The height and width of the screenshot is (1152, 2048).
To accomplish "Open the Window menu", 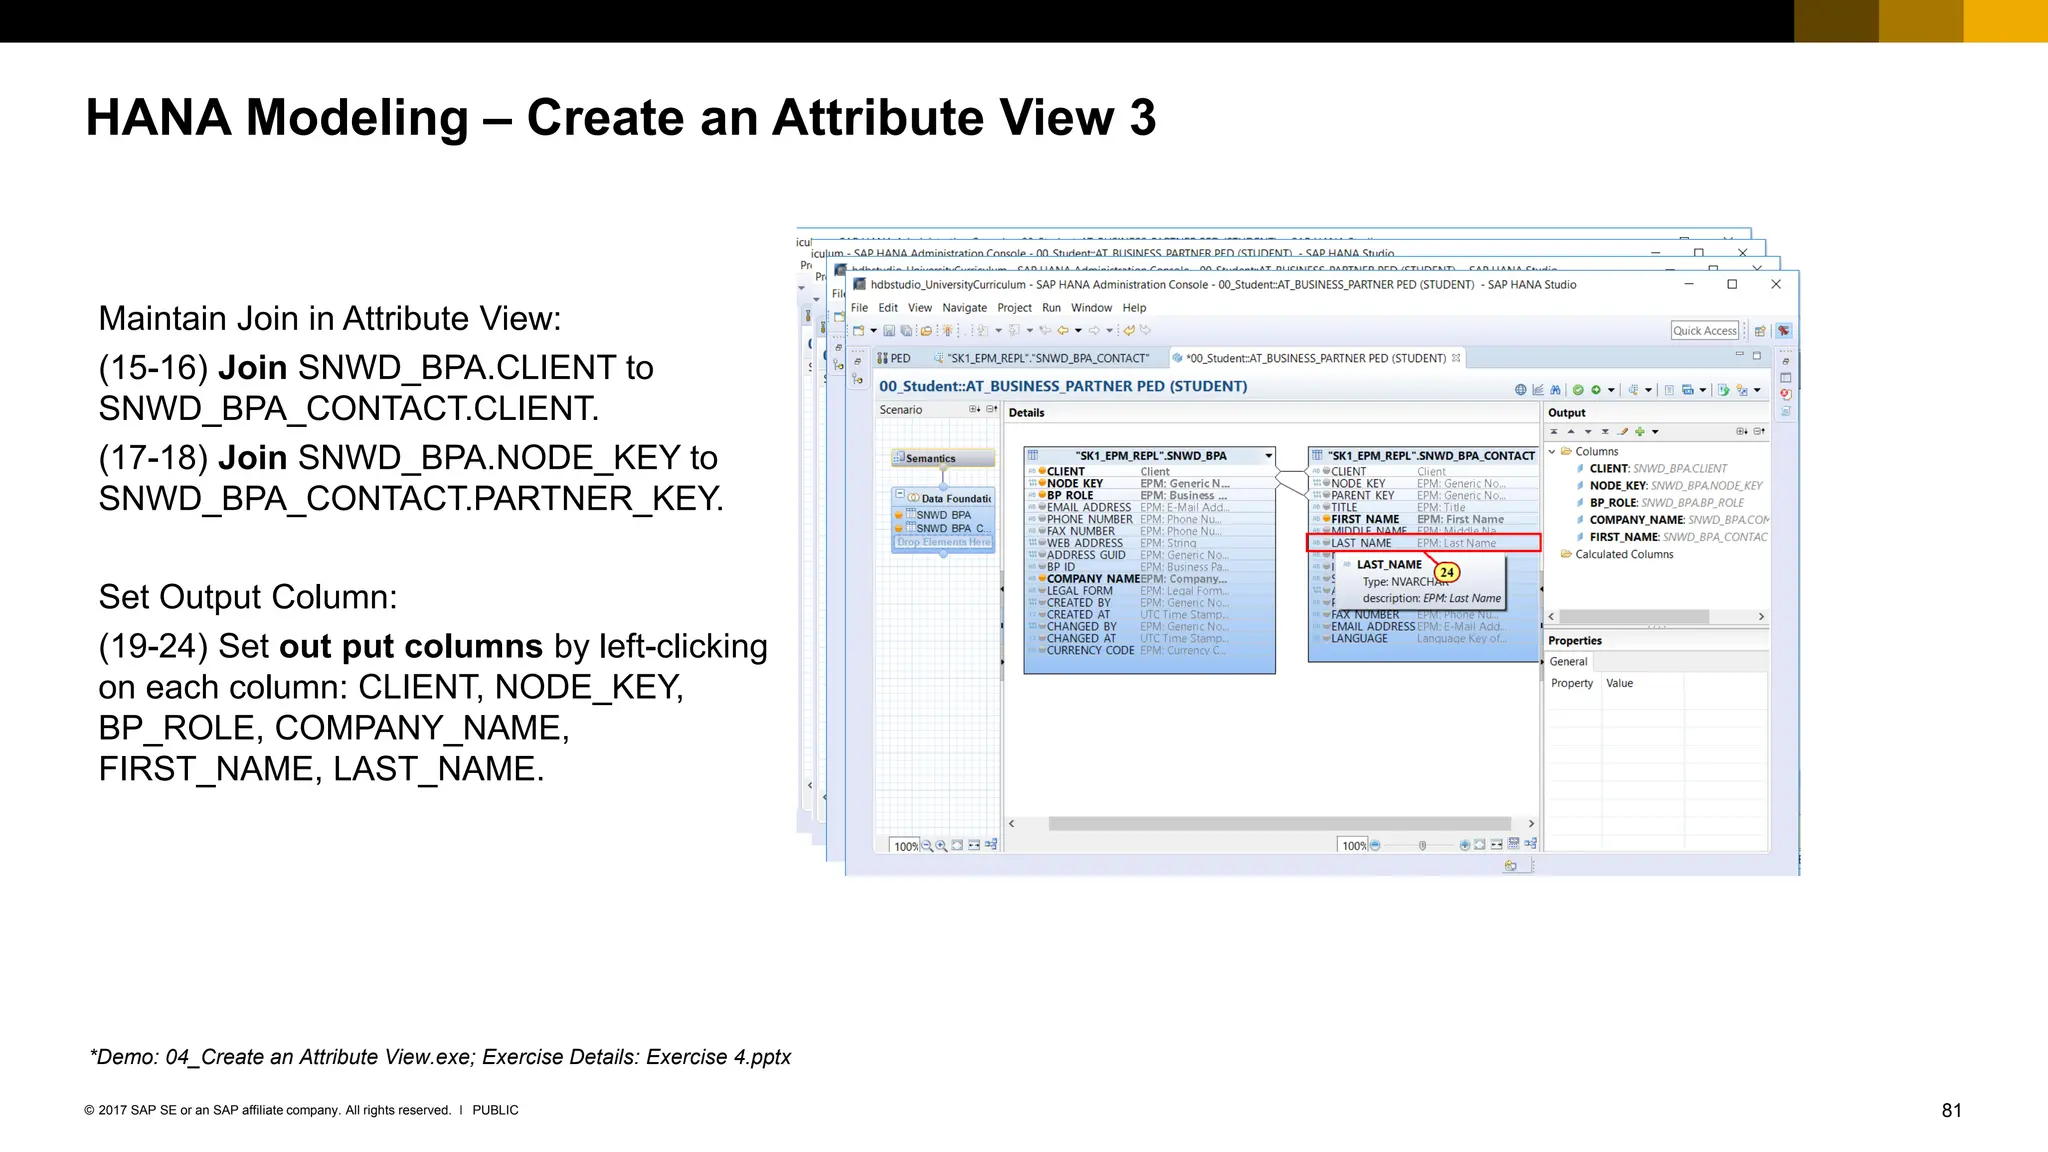I will (1091, 308).
